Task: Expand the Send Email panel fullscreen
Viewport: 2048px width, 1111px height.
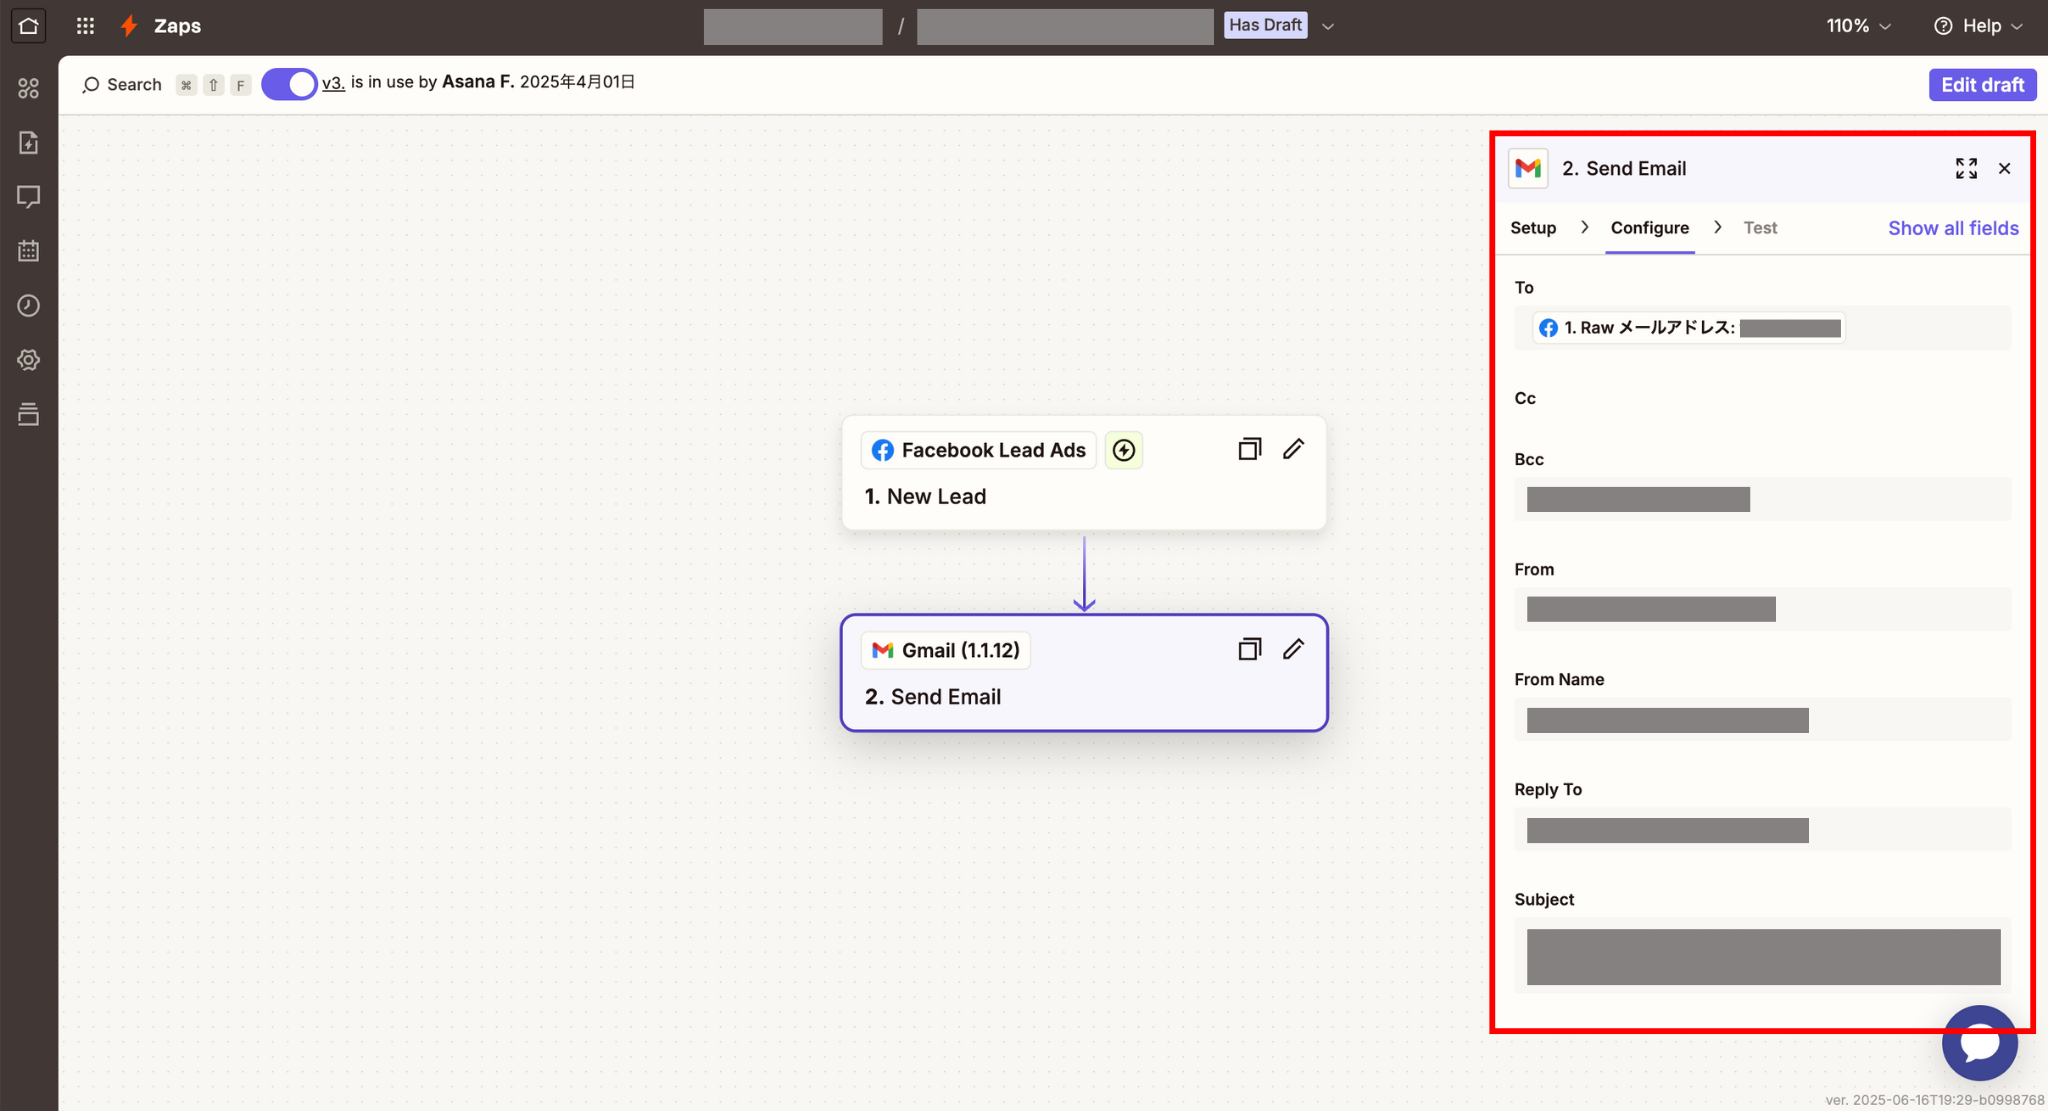Action: coord(1966,168)
